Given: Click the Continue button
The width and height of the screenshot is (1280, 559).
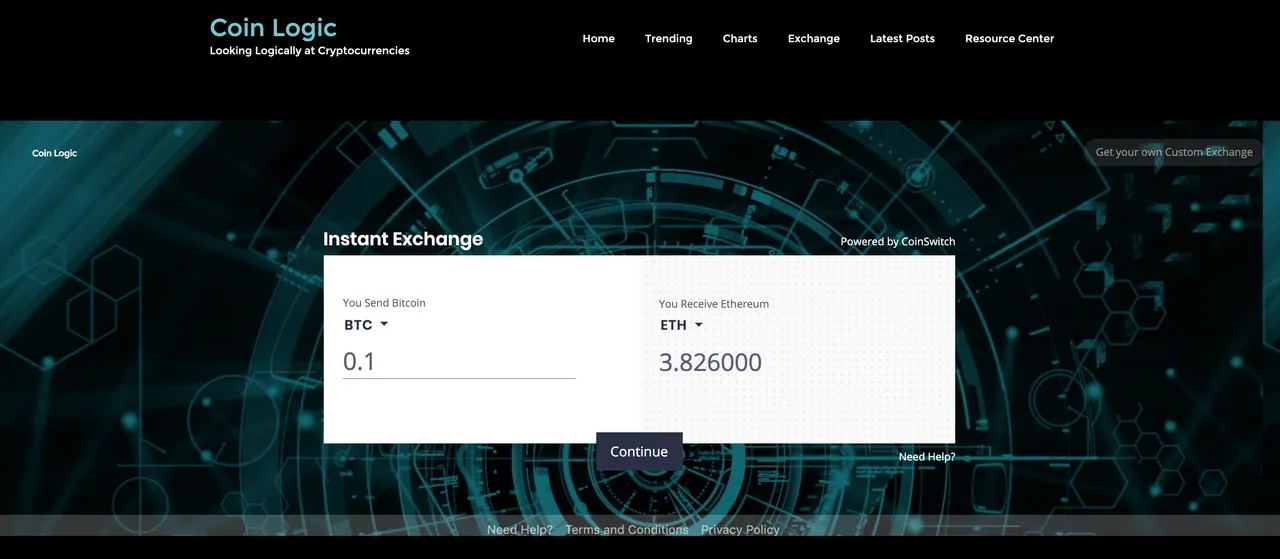Looking at the screenshot, I should (639, 451).
